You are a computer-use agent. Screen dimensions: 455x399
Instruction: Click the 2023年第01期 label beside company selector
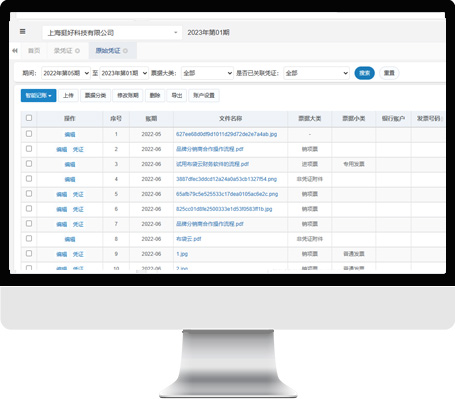[208, 33]
